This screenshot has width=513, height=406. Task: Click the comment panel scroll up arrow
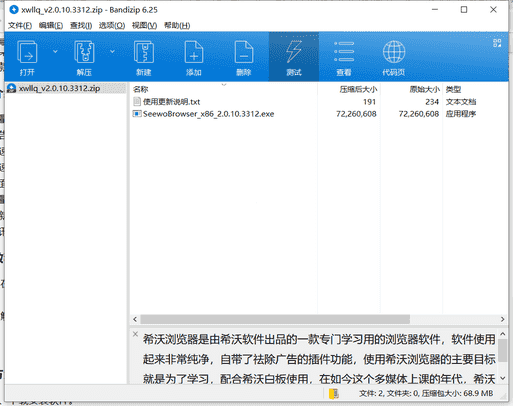[x=503, y=334]
